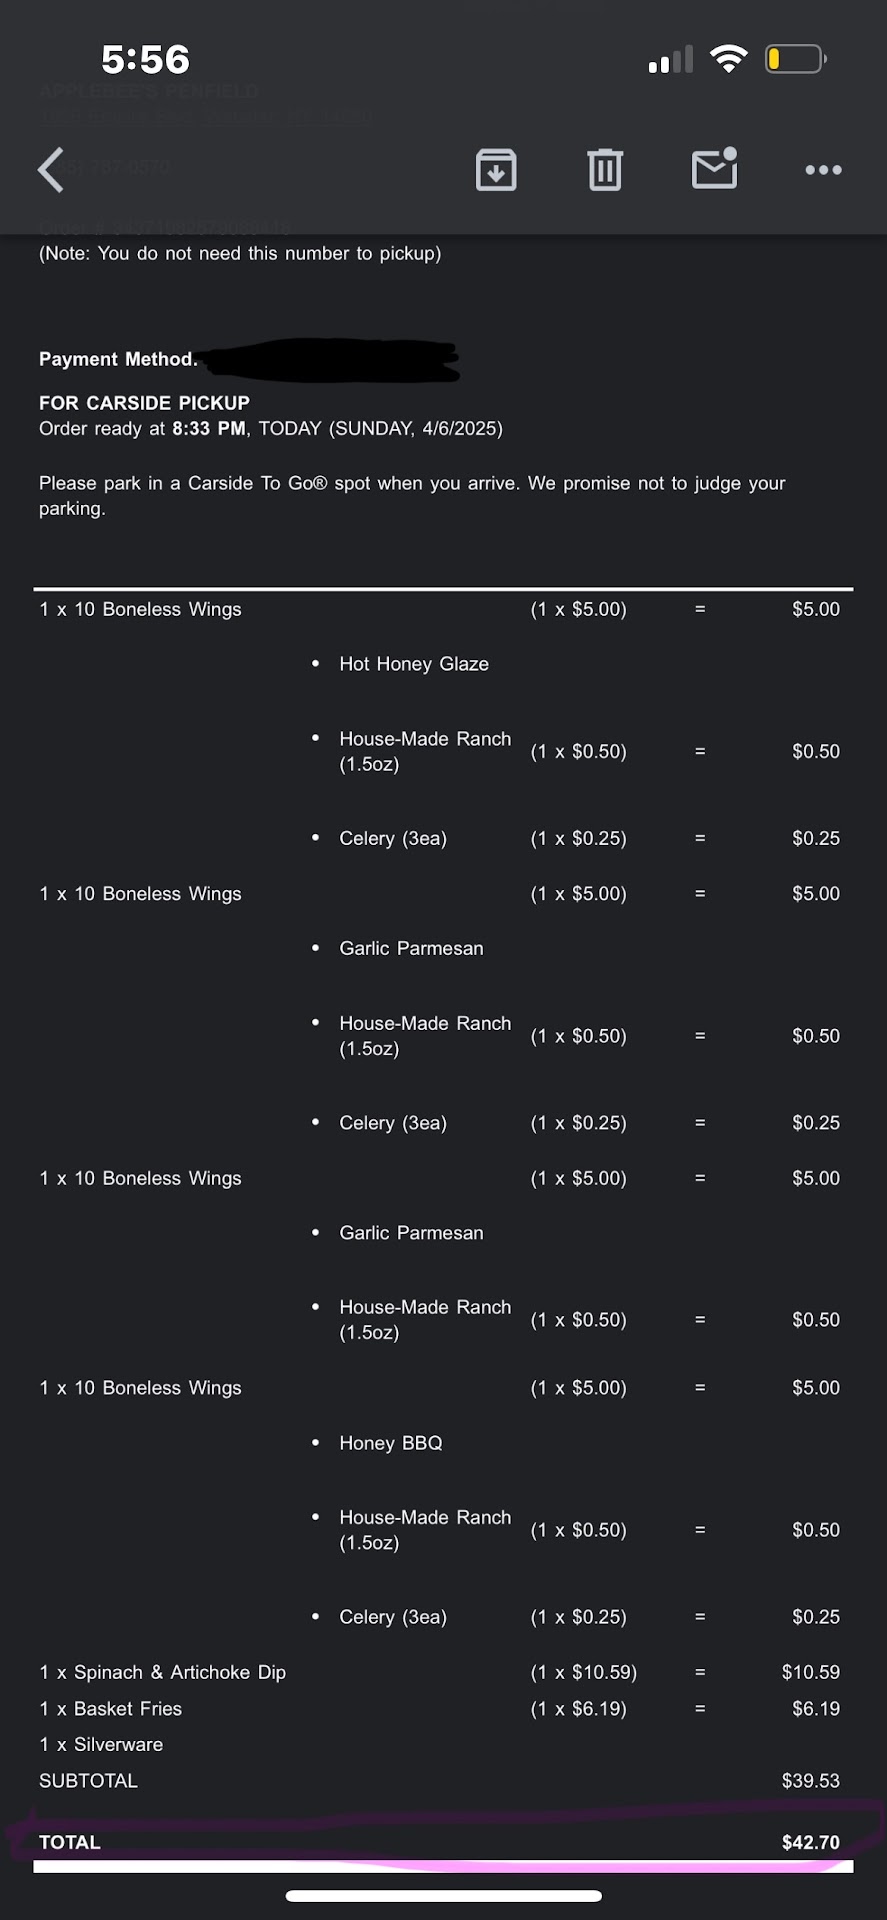The image size is (887, 1920).
Task: Select the Honey BBQ sauce line
Action: point(391,1443)
